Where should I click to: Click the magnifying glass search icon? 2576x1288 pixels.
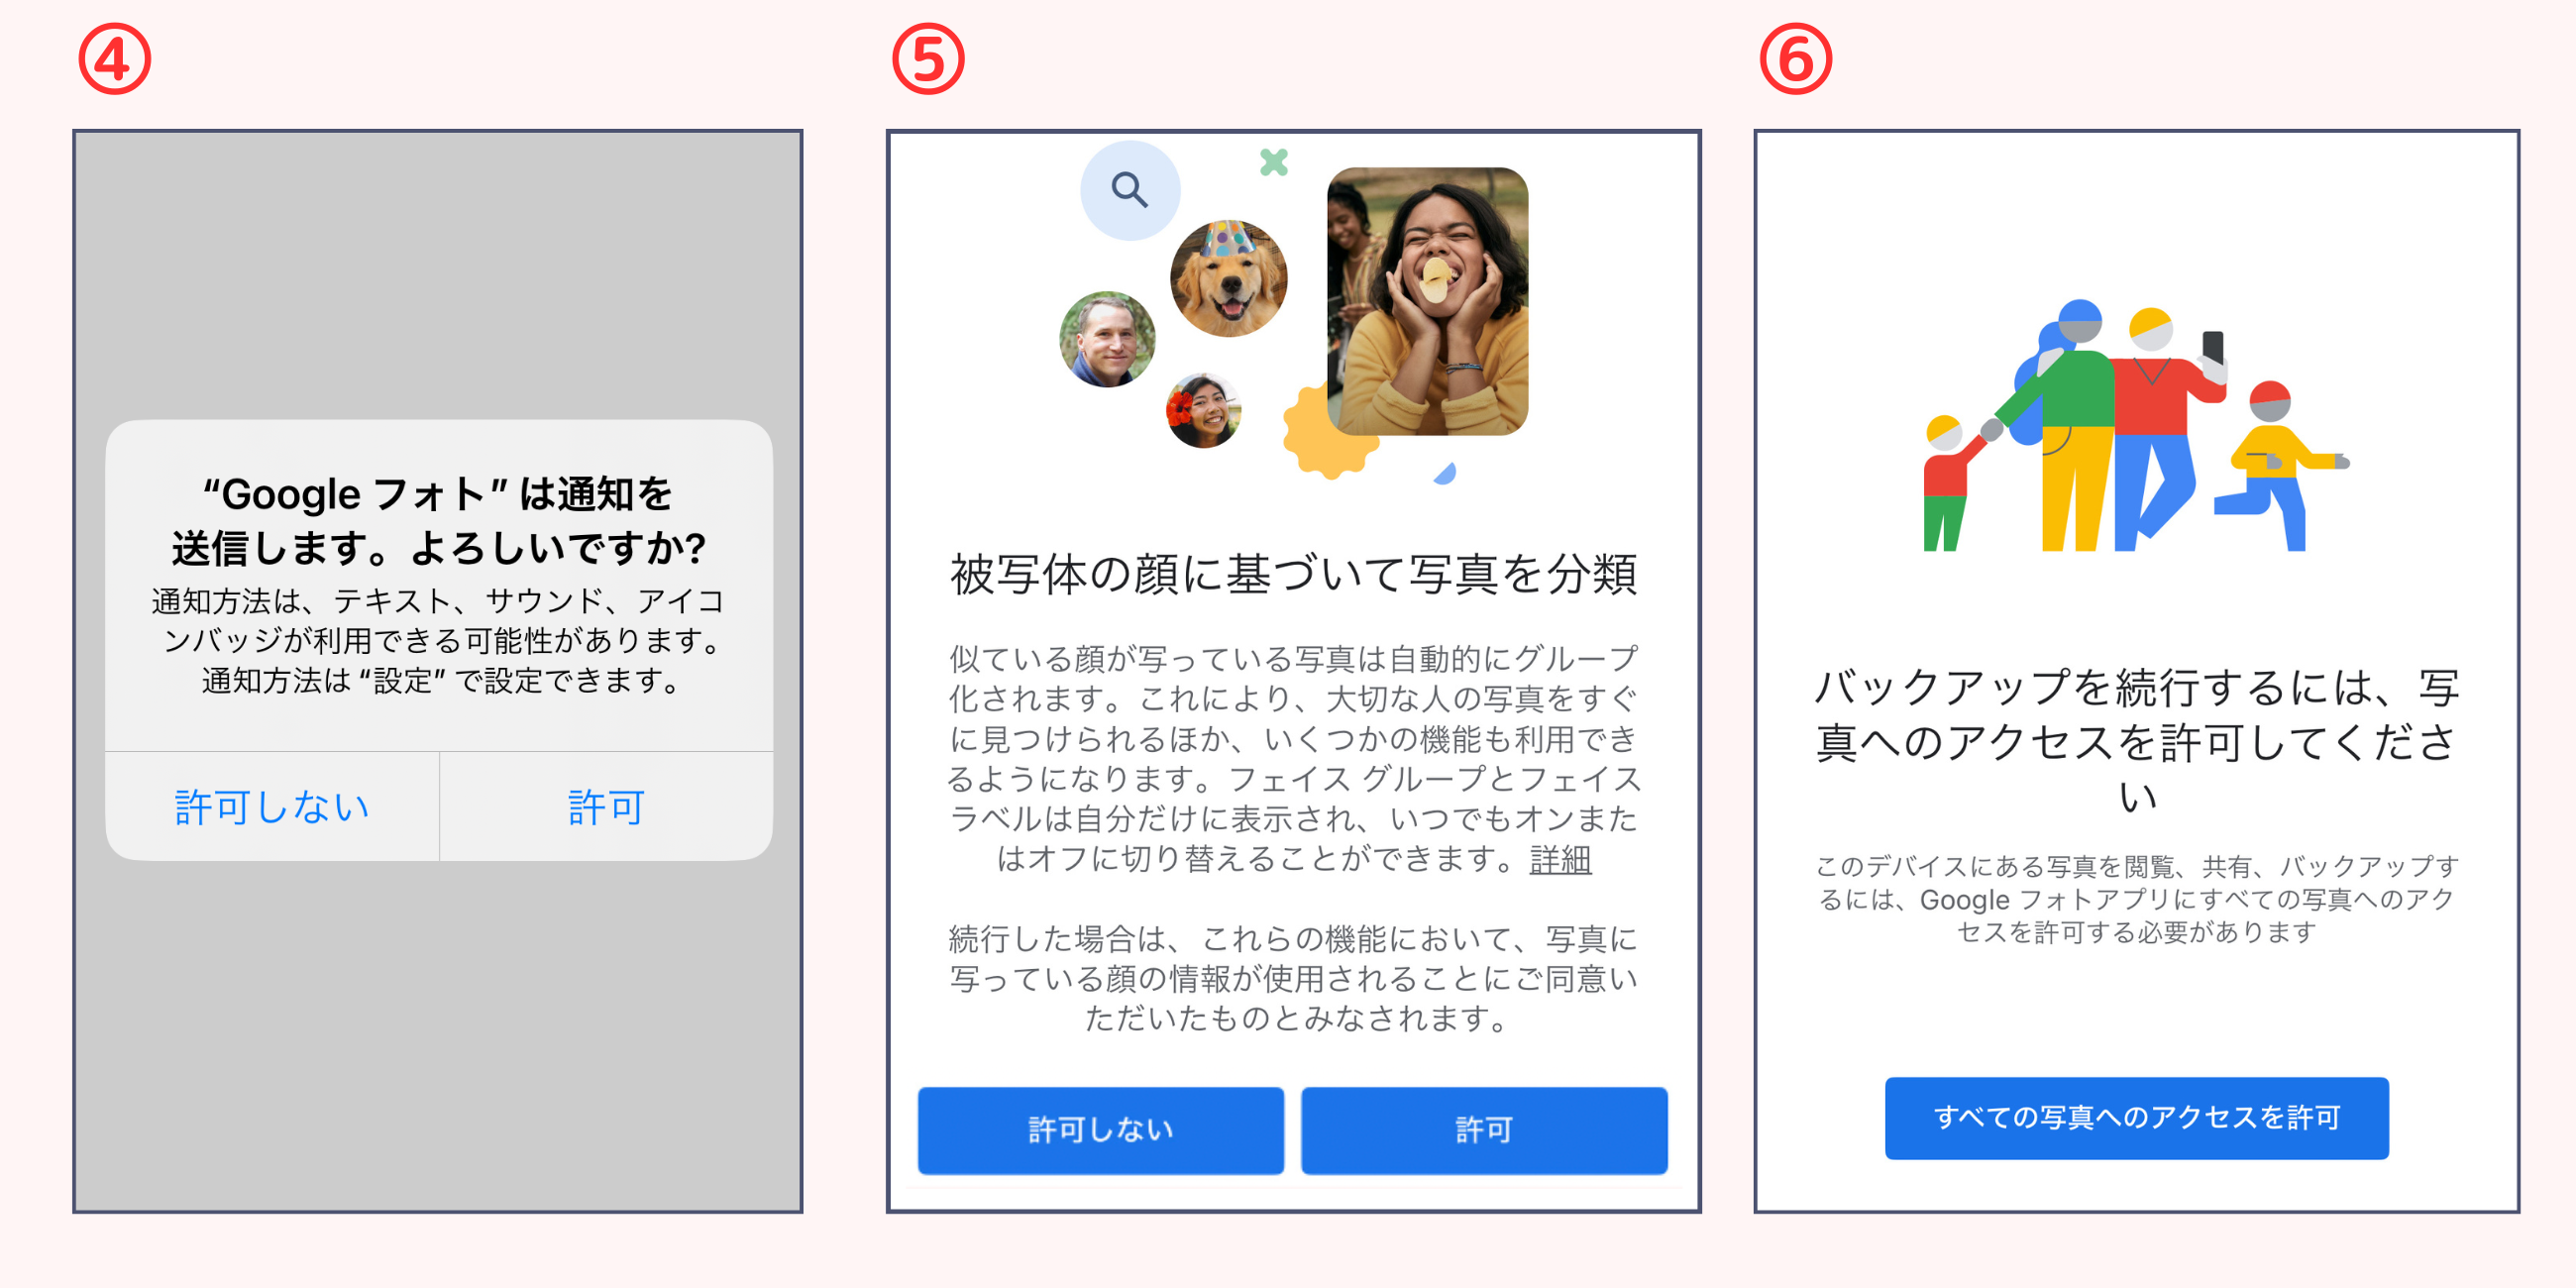coord(1130,190)
